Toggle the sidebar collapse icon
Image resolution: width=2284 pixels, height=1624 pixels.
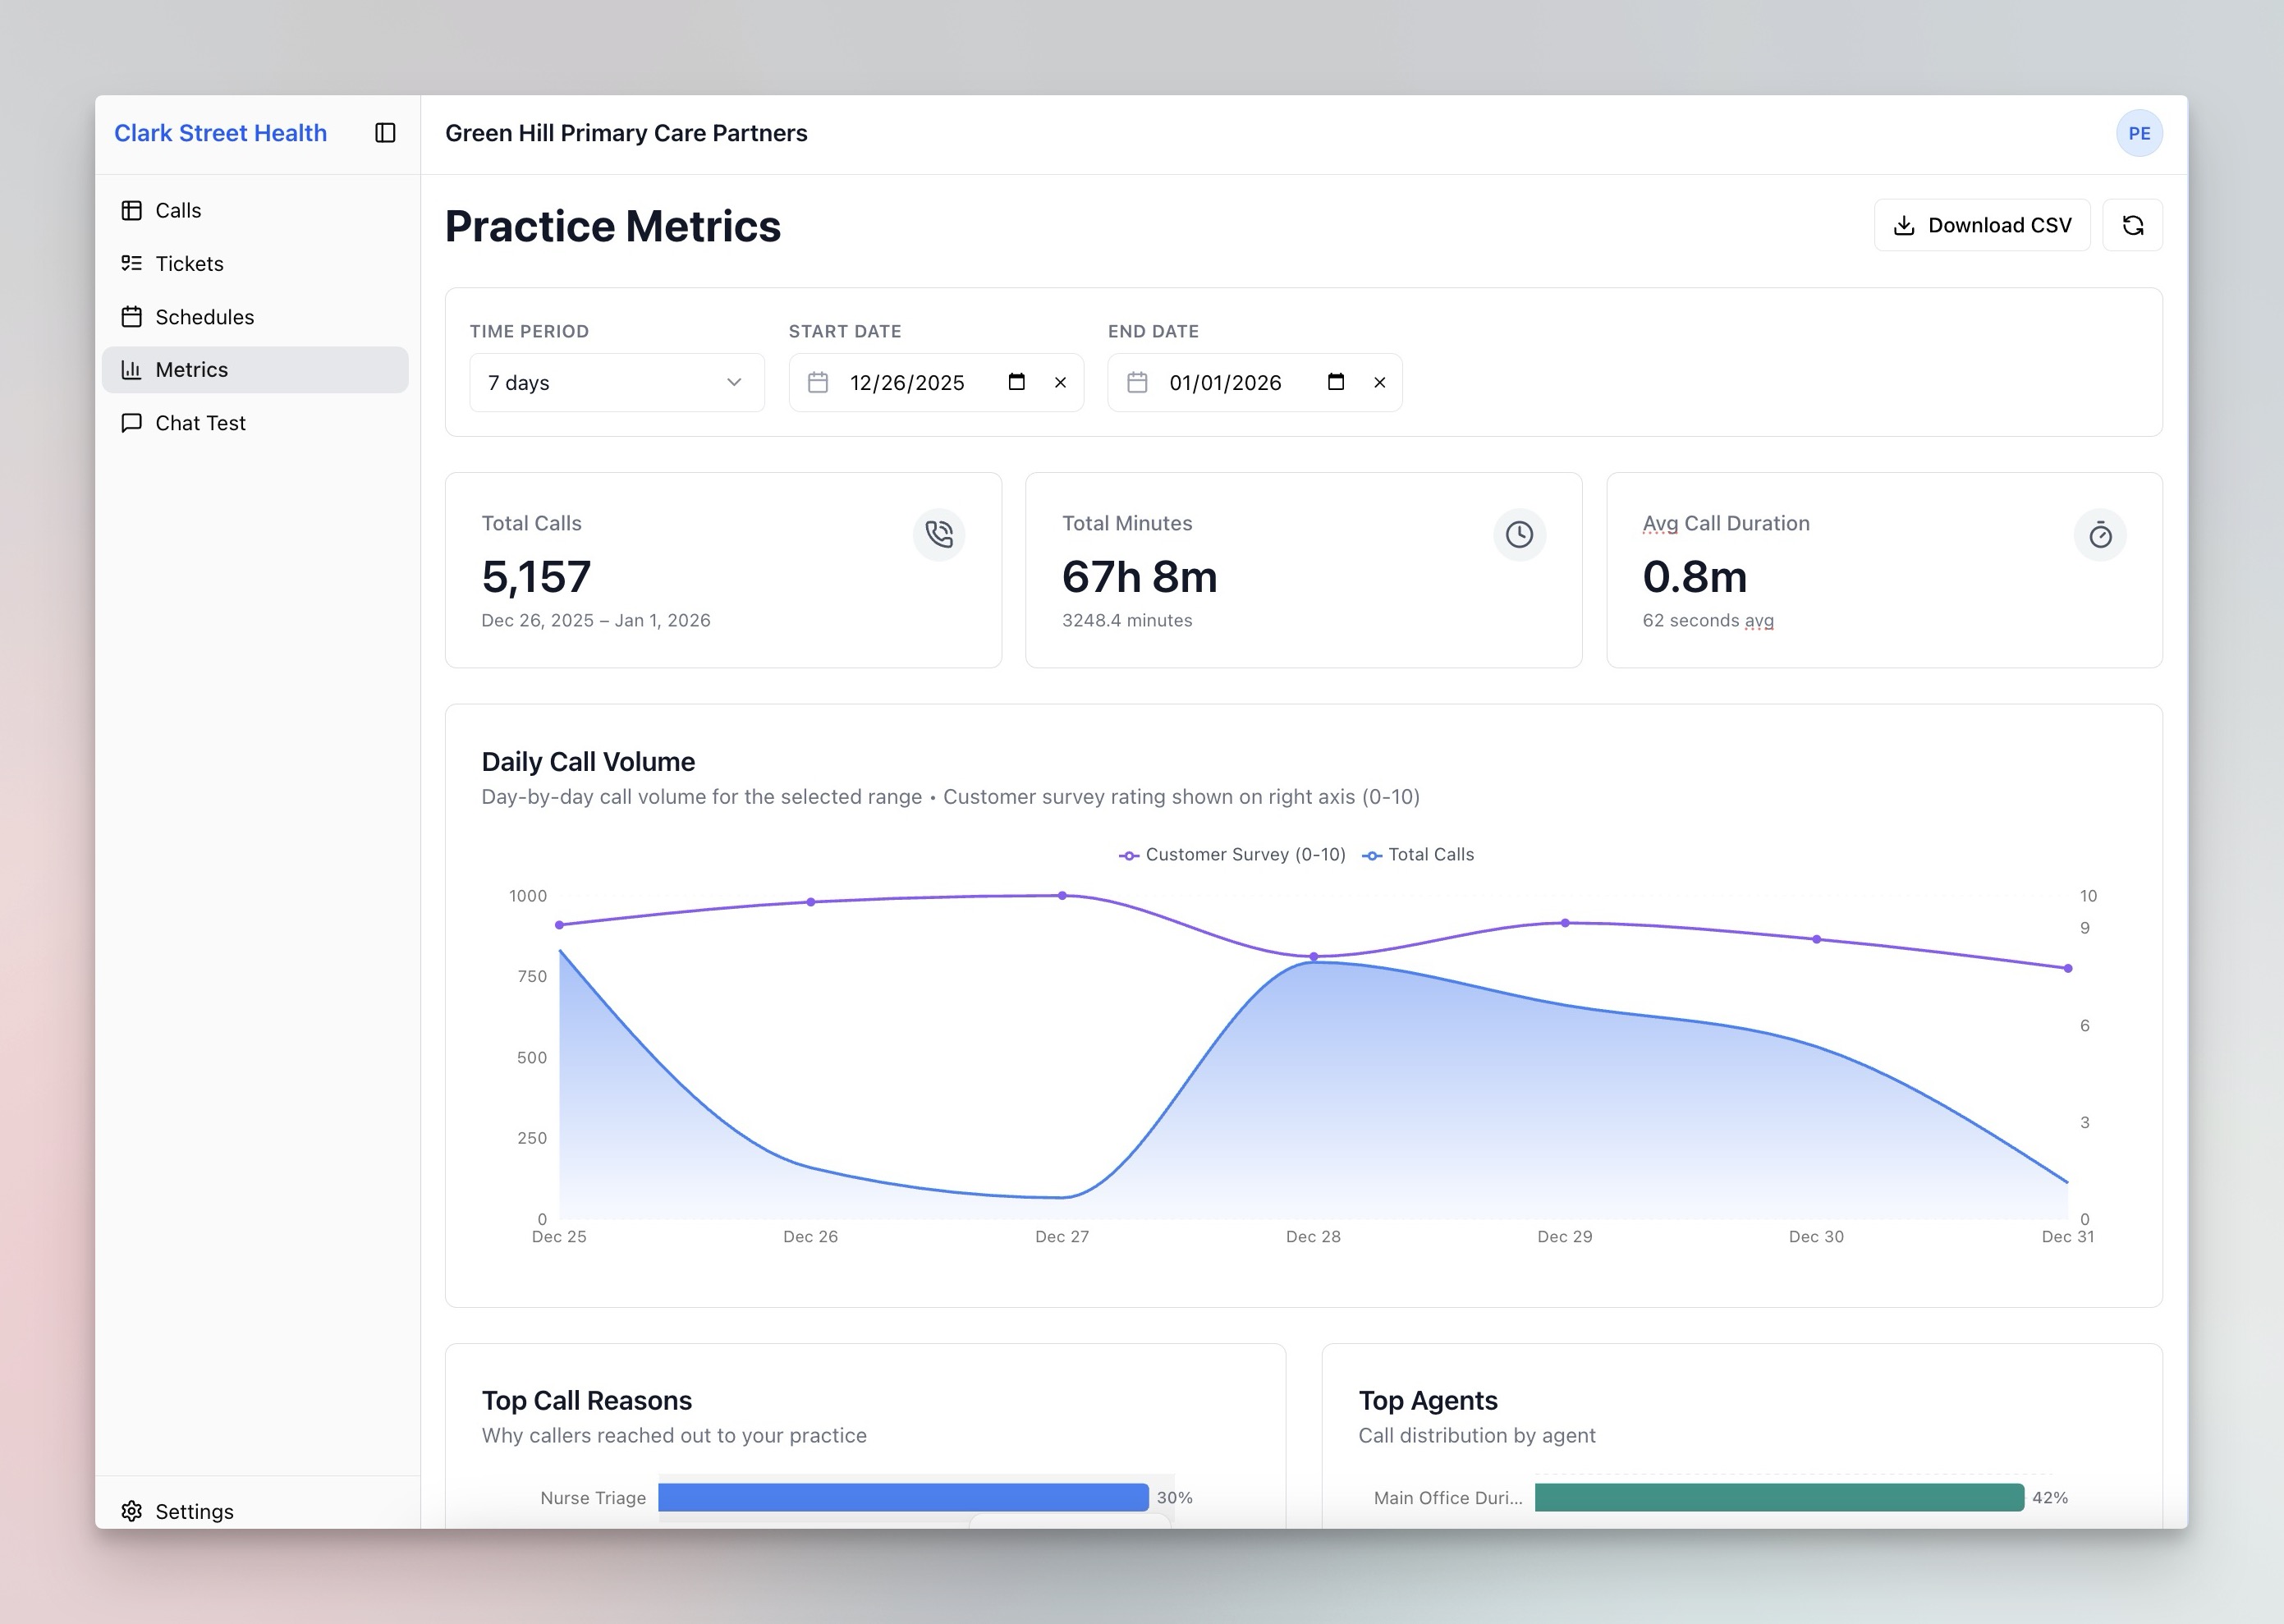385,133
